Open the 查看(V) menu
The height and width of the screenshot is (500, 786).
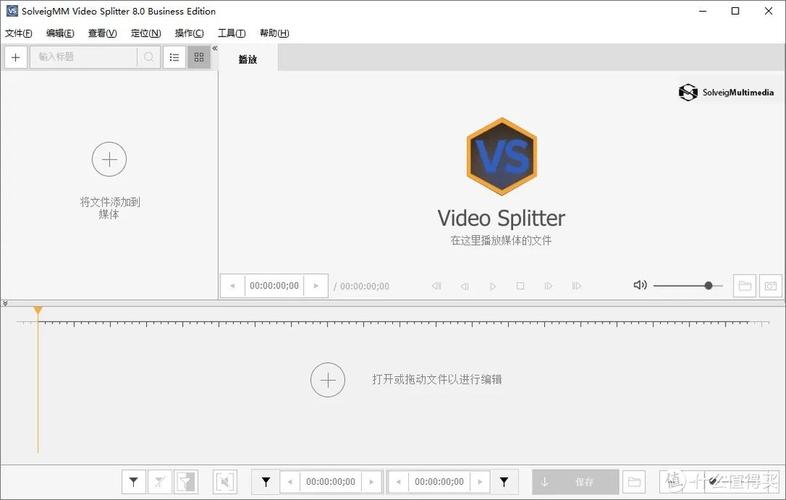[x=102, y=33]
